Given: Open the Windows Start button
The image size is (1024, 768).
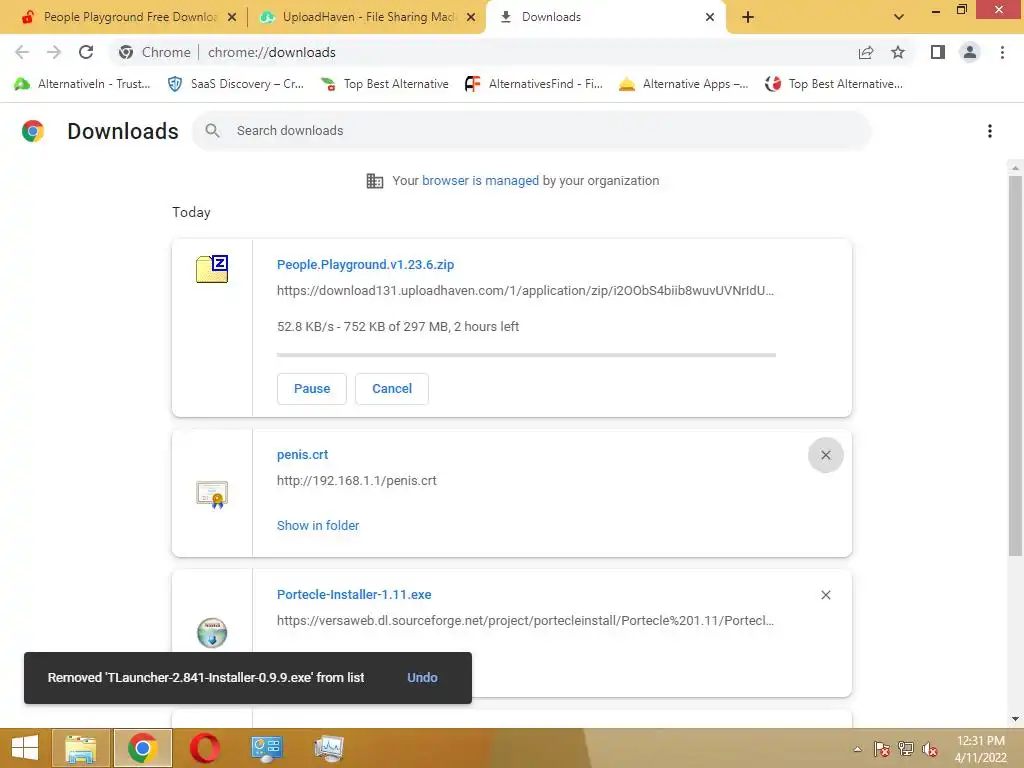Looking at the screenshot, I should [x=25, y=748].
